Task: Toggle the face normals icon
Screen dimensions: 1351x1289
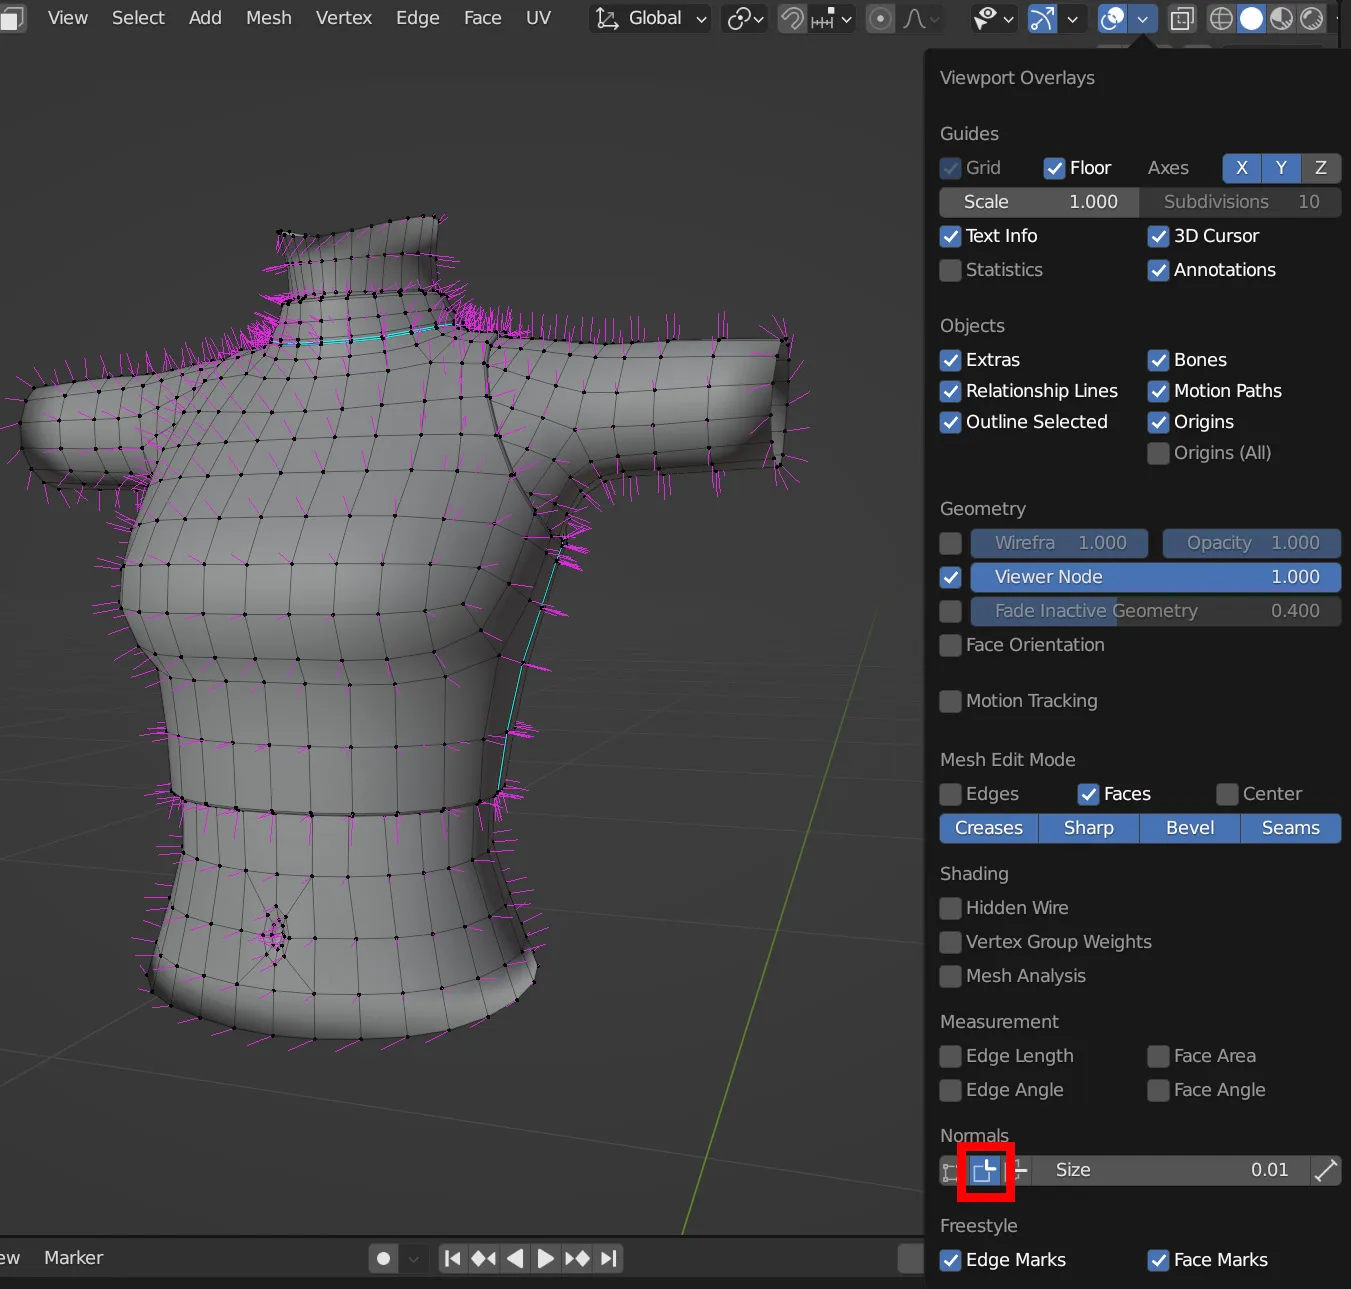Action: 1018,1170
